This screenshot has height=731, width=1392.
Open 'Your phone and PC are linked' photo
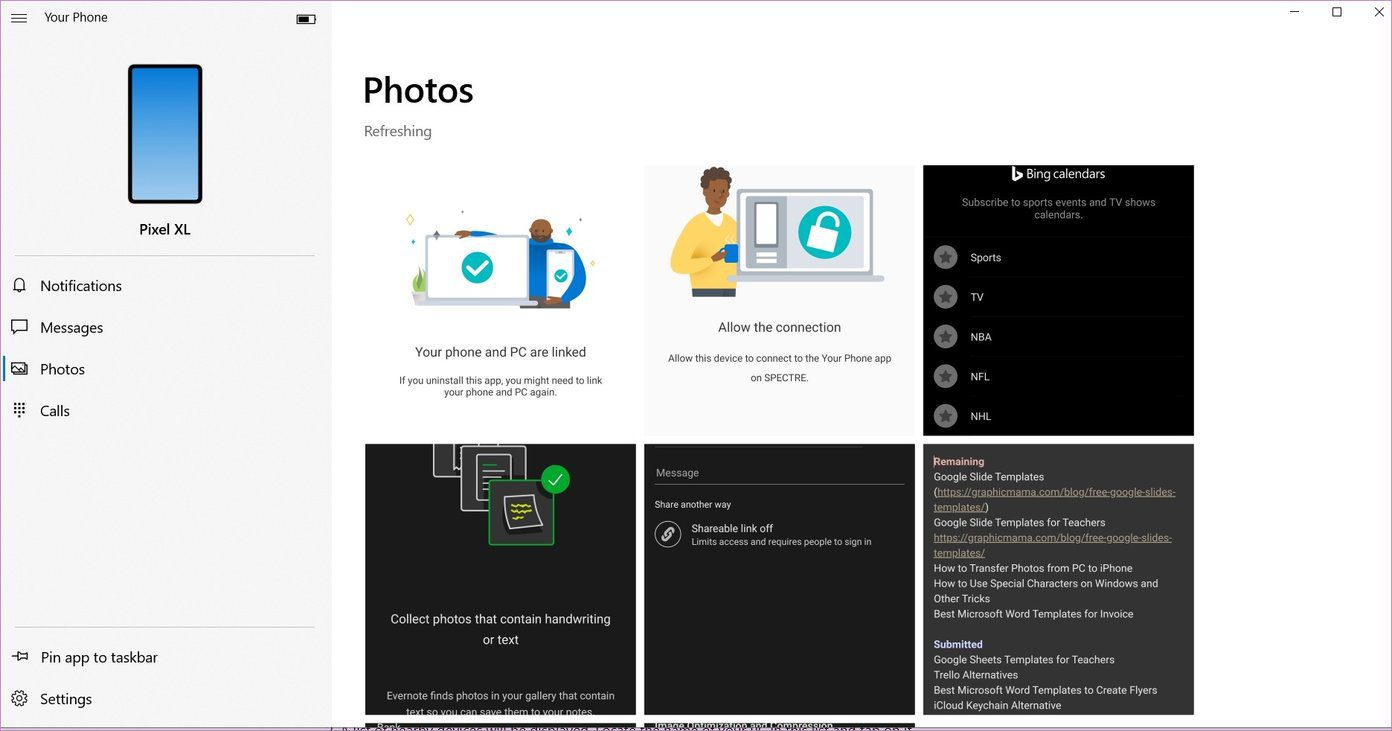(x=500, y=300)
